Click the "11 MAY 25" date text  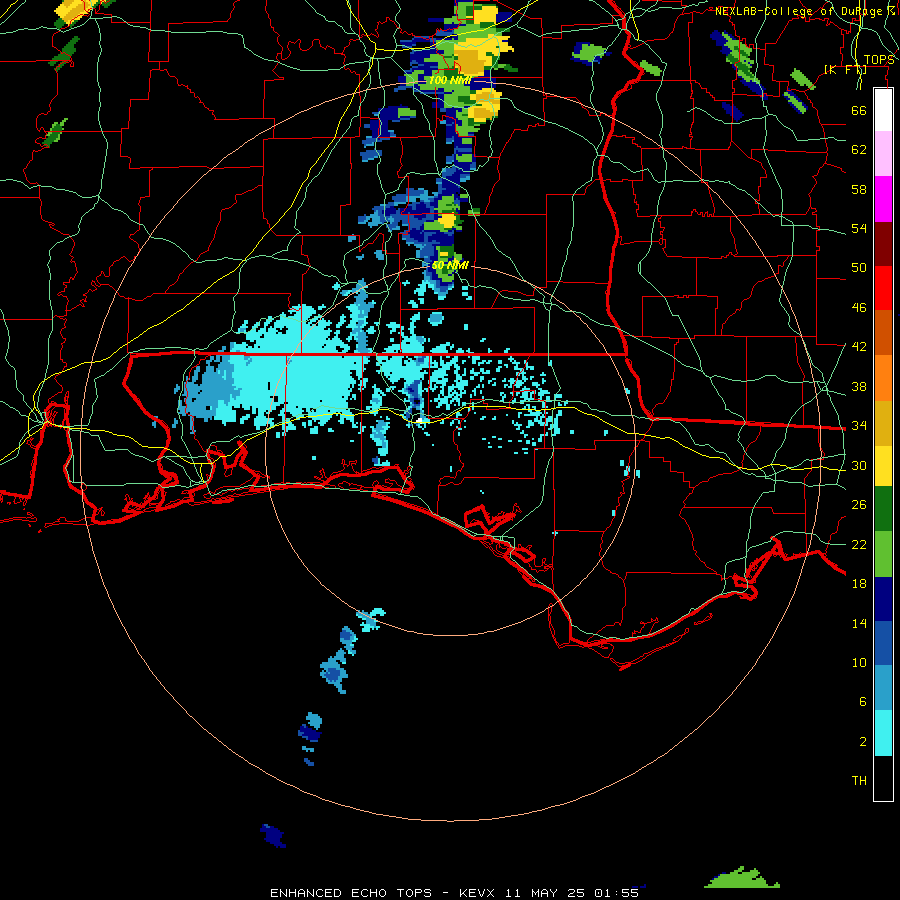pos(545,893)
